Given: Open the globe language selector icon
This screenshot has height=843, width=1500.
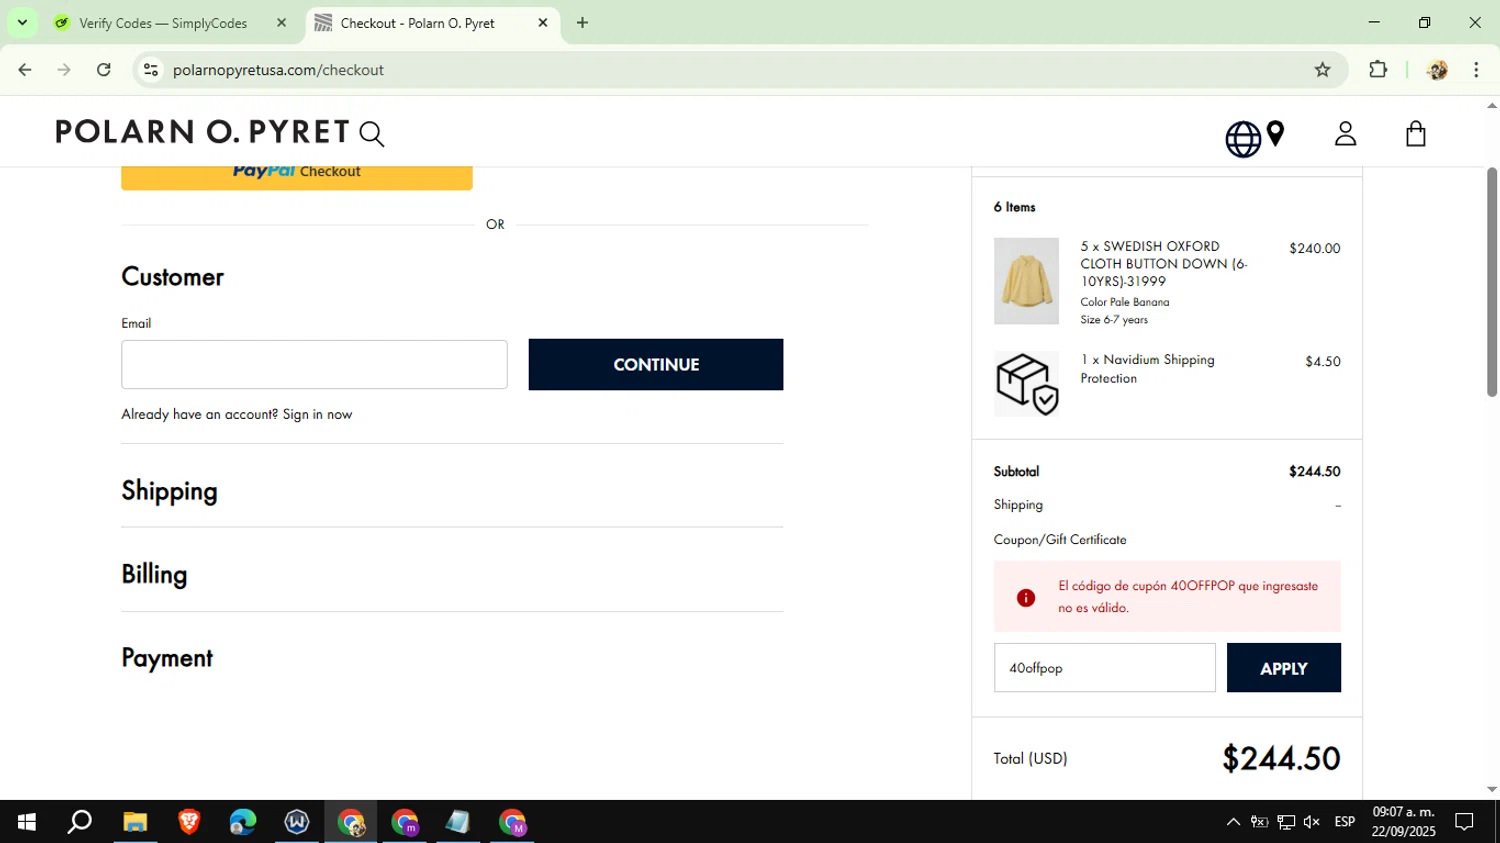Looking at the screenshot, I should tap(1243, 139).
